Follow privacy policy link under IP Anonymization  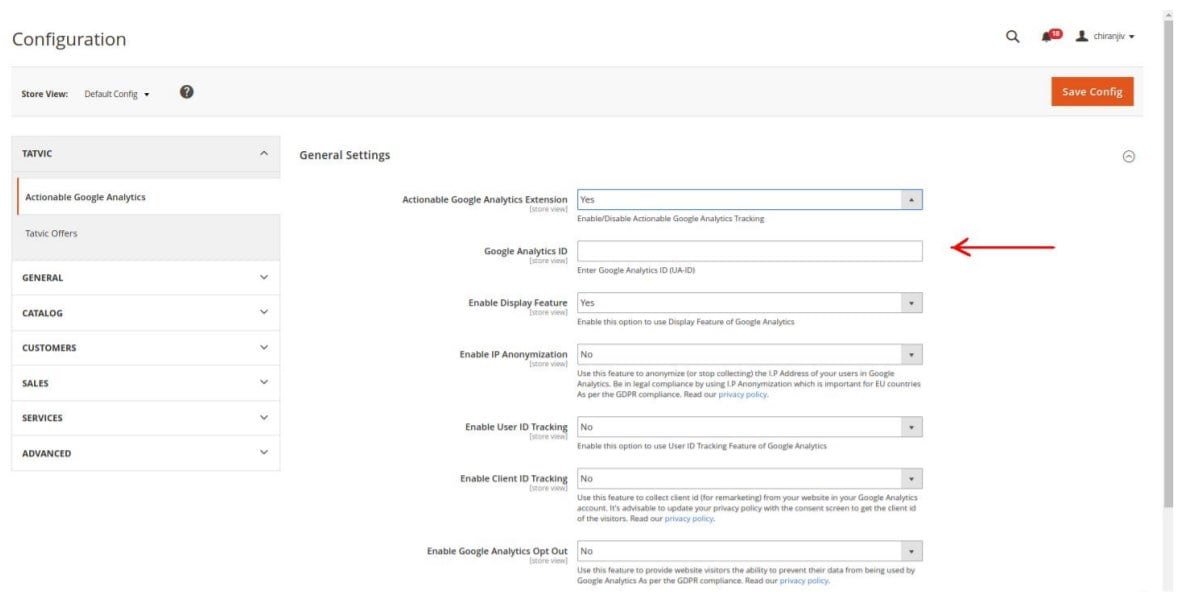point(743,395)
